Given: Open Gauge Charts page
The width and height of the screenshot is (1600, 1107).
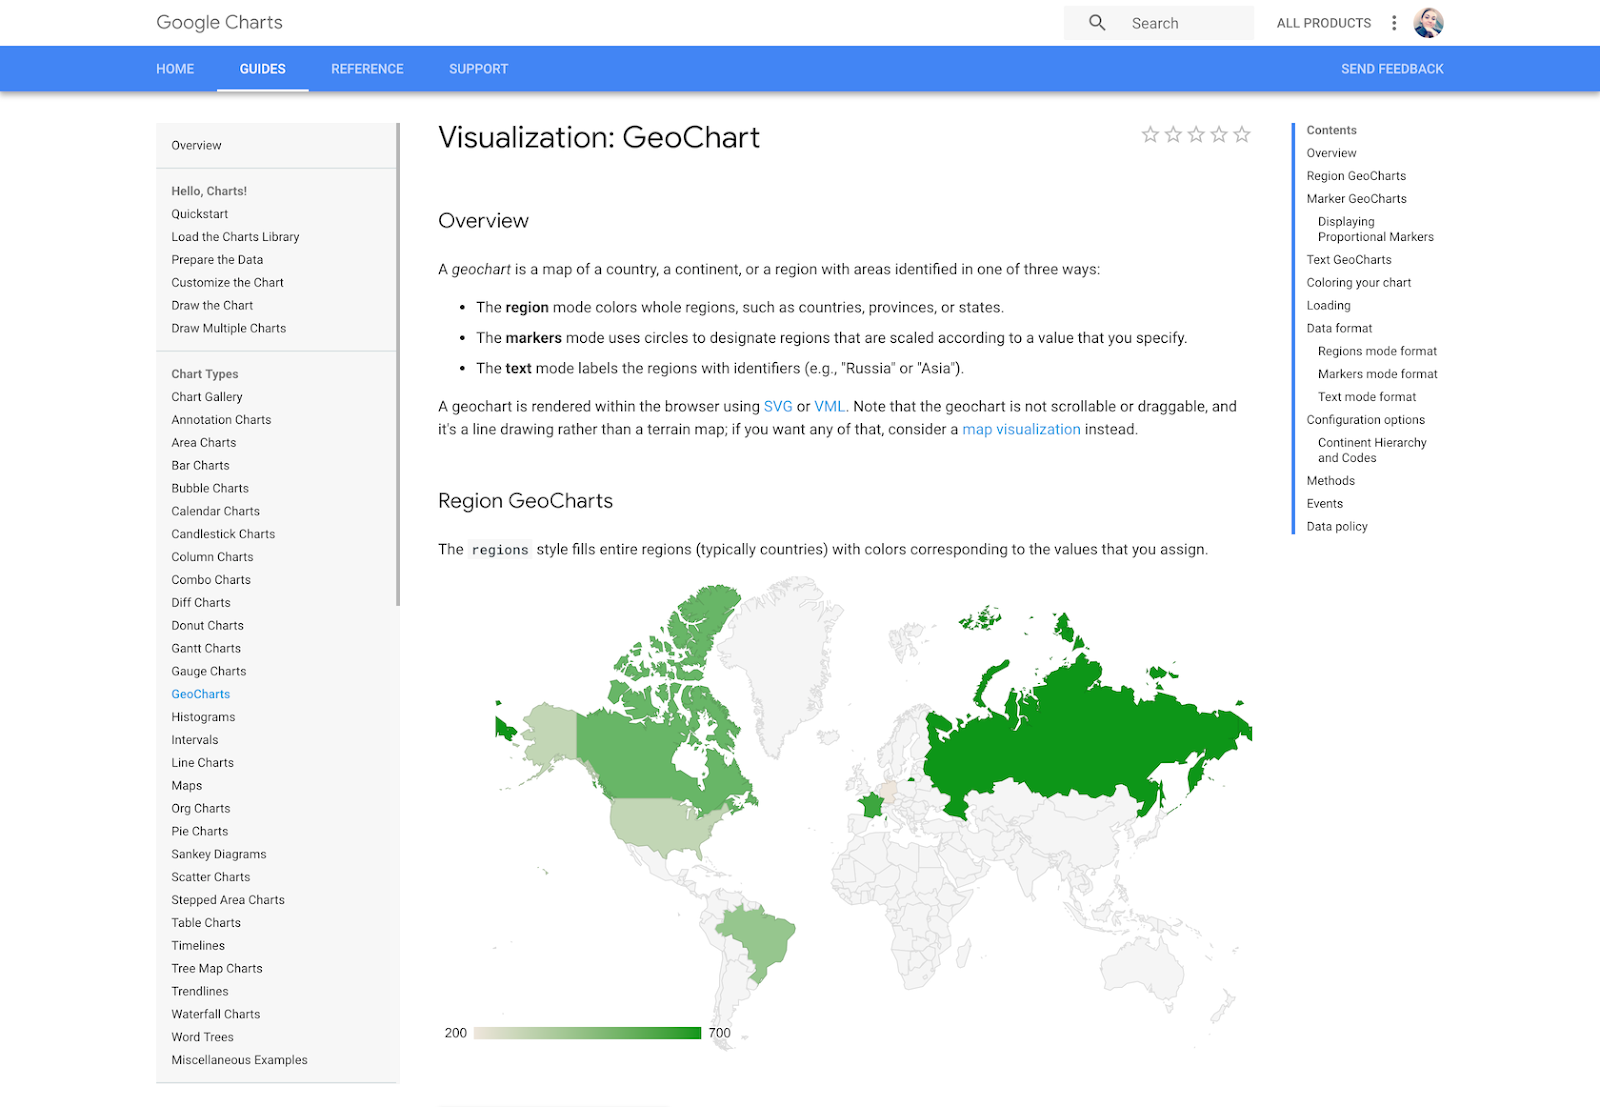Looking at the screenshot, I should pos(208,672).
